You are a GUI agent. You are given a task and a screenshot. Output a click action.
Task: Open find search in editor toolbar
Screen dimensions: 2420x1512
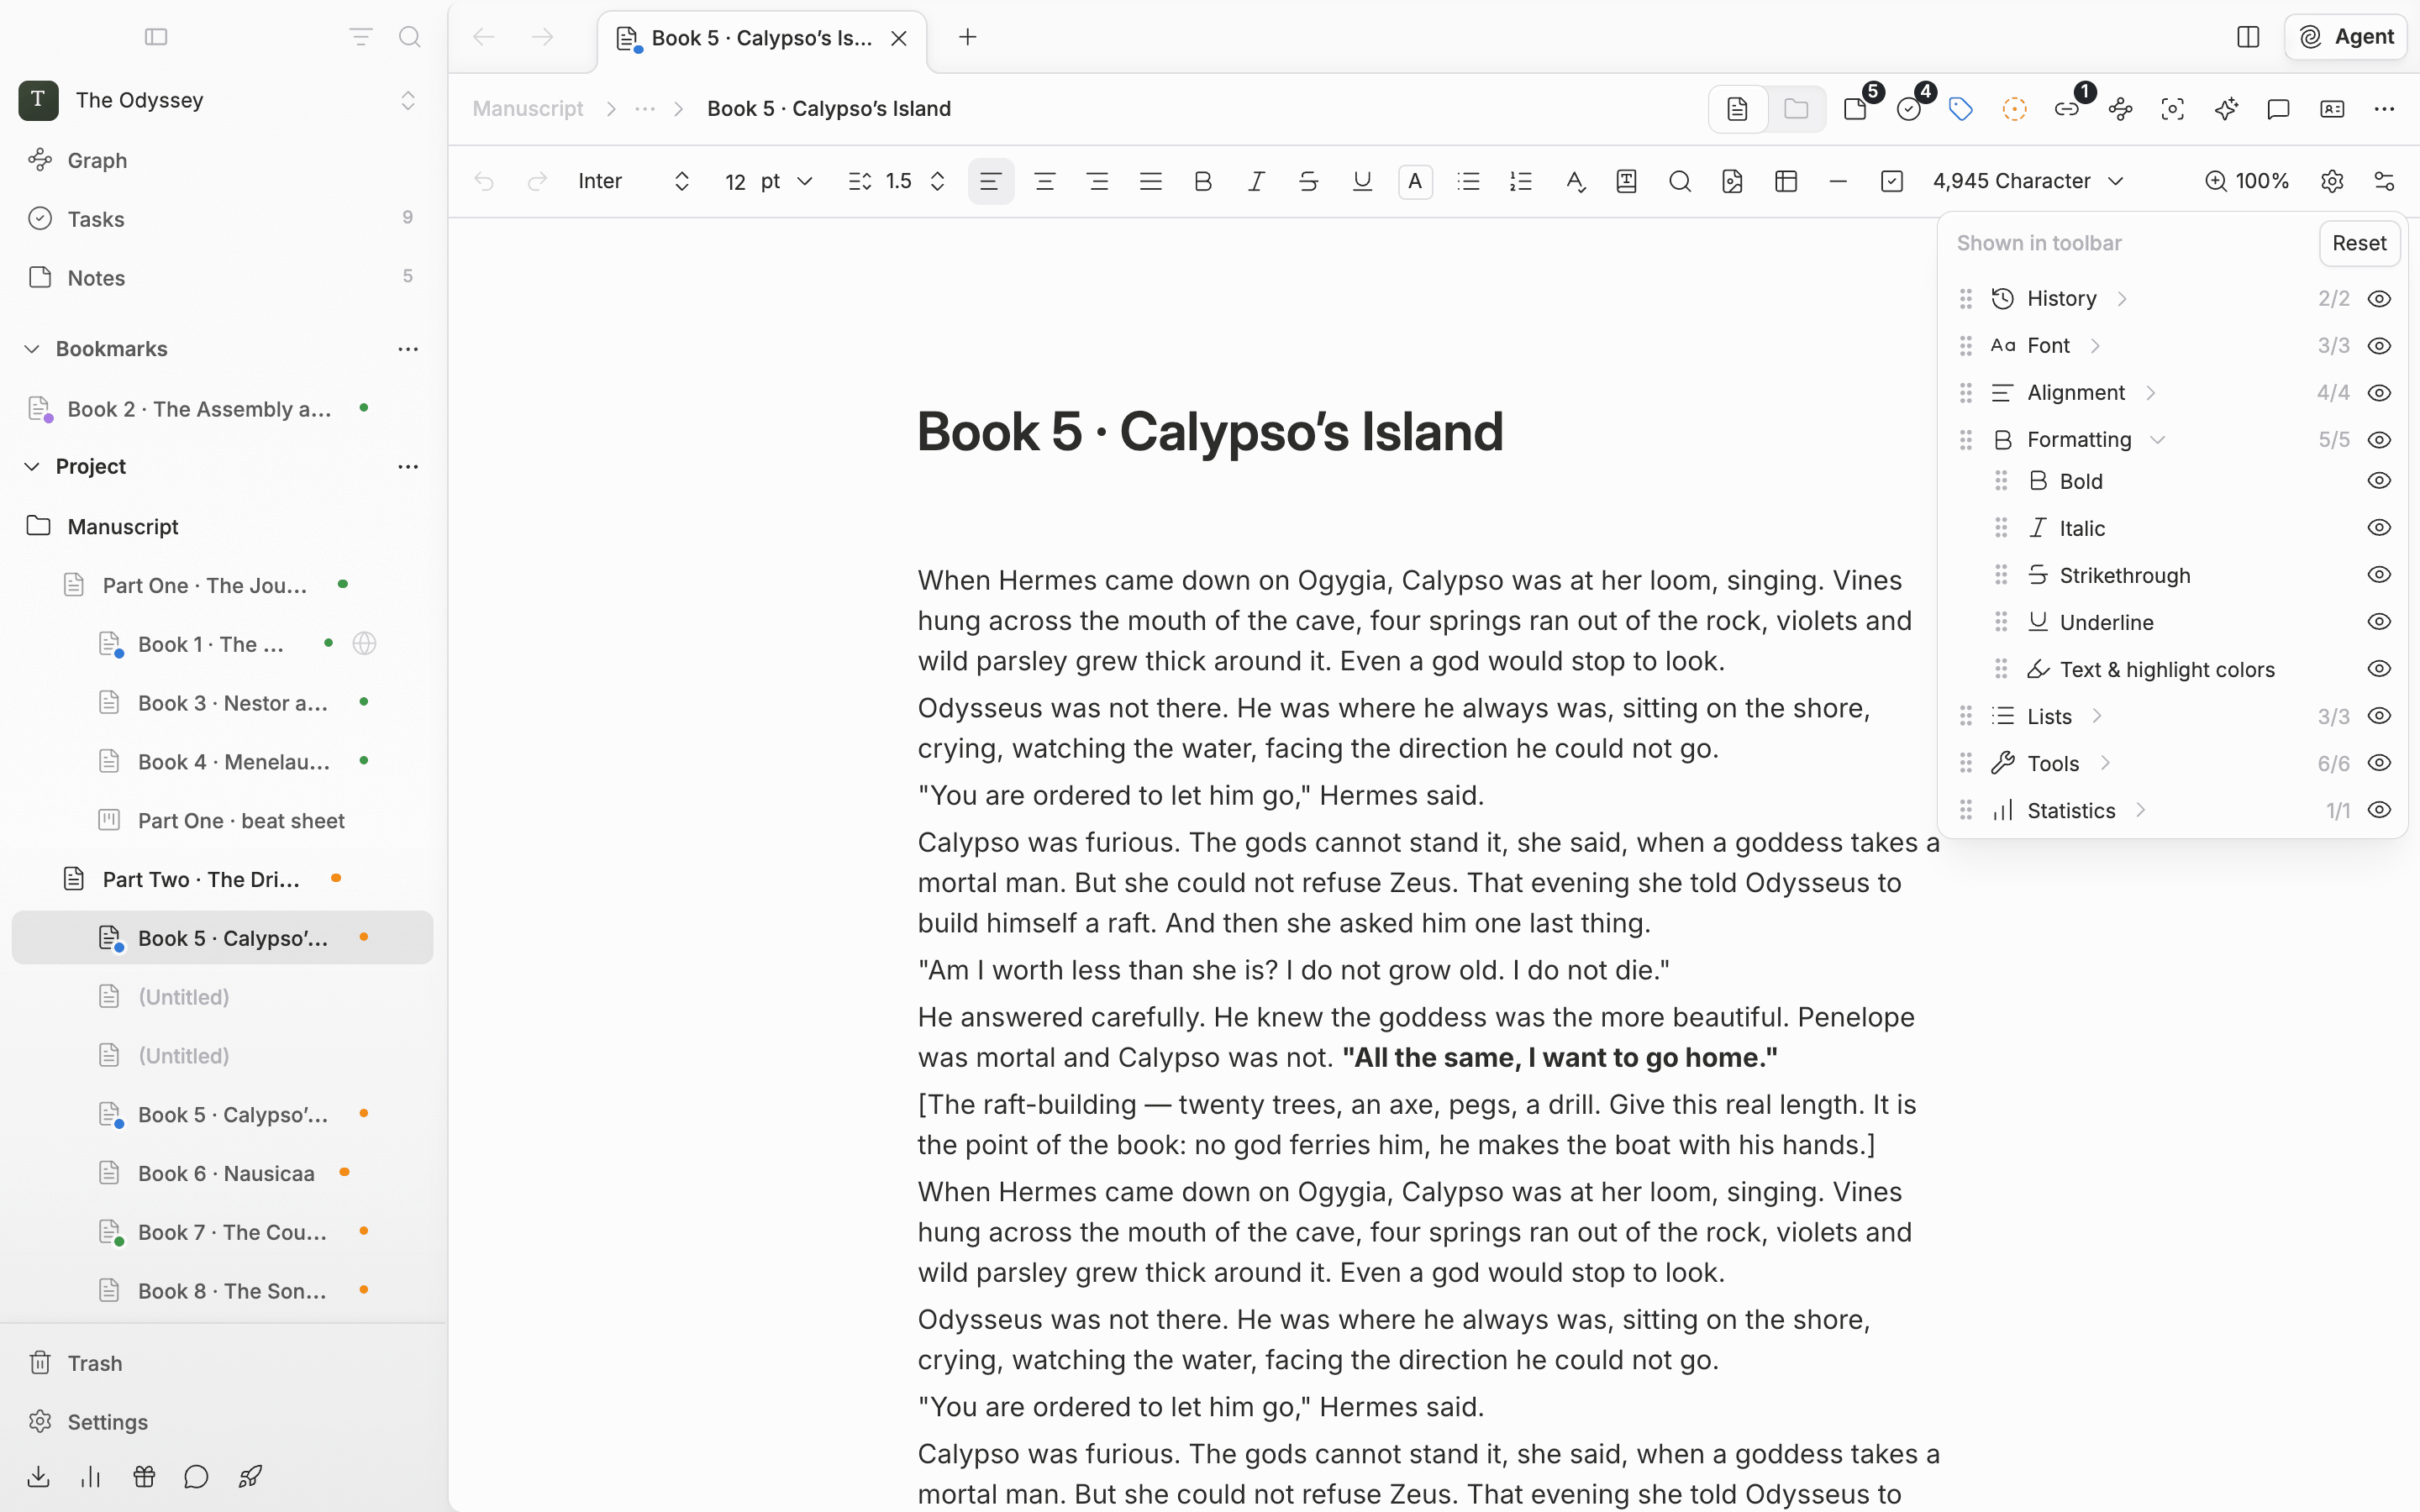1680,181
